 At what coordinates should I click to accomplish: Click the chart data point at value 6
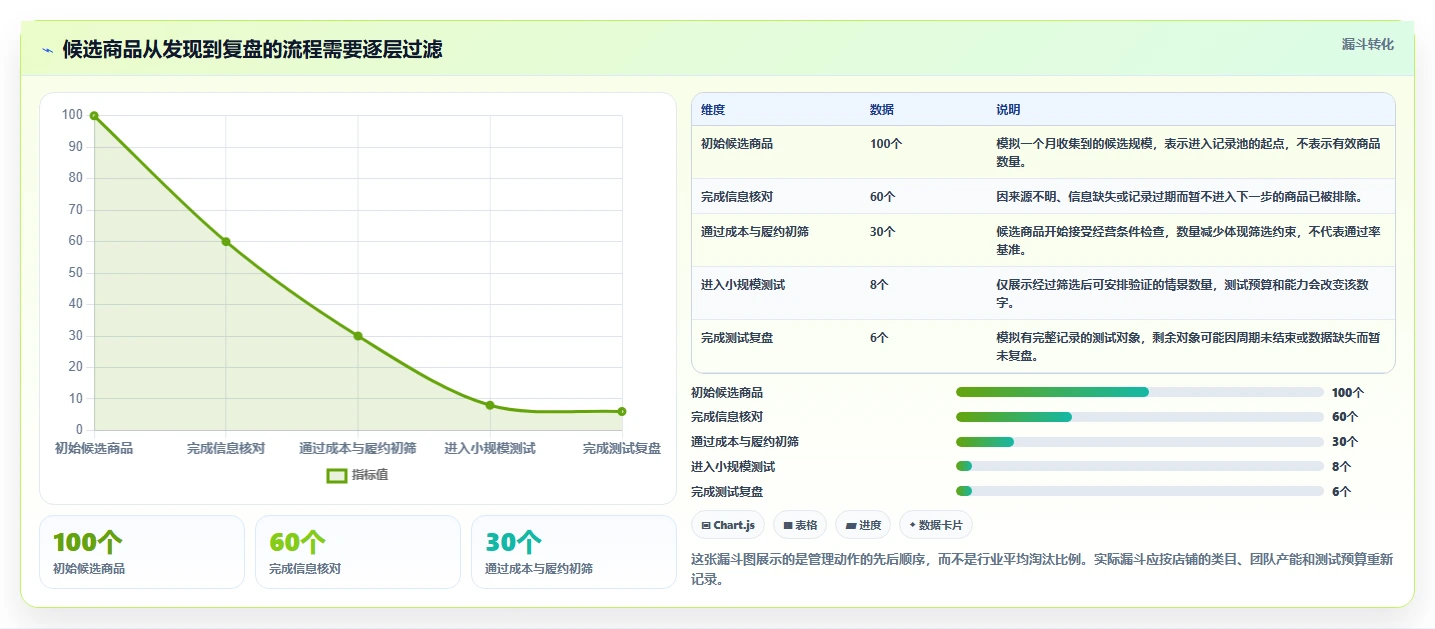(x=622, y=411)
